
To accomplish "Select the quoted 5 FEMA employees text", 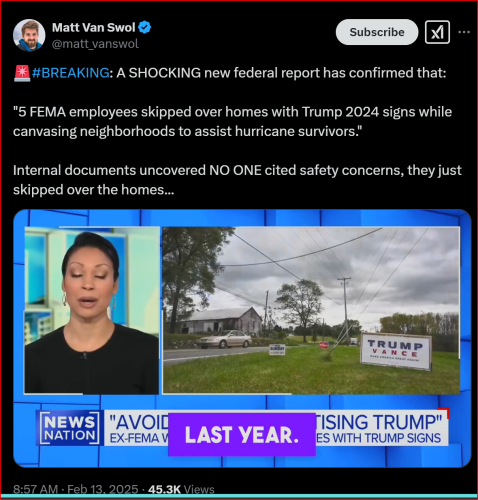I will coord(232,122).
